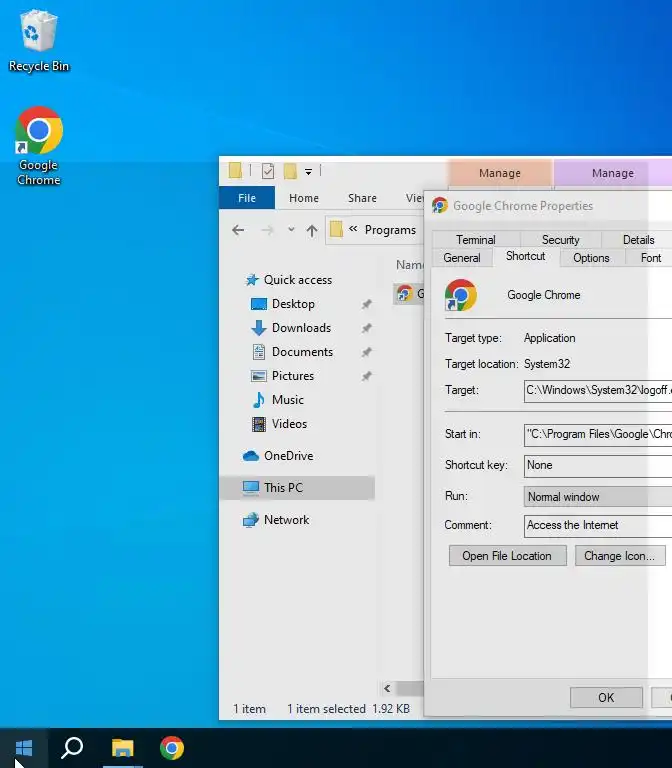Click OK in Chrome Properties dialog
Image resolution: width=672 pixels, height=768 pixels.
click(x=606, y=697)
